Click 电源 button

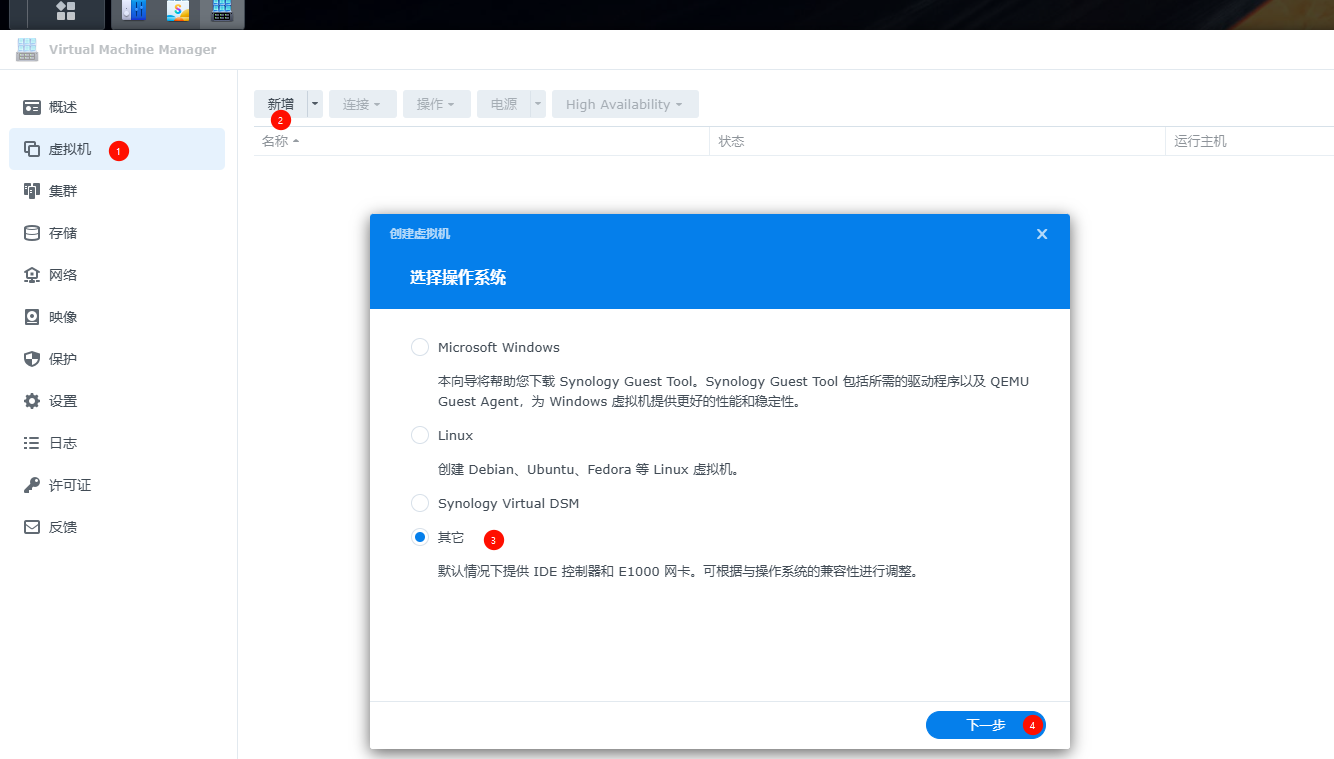click(x=504, y=104)
